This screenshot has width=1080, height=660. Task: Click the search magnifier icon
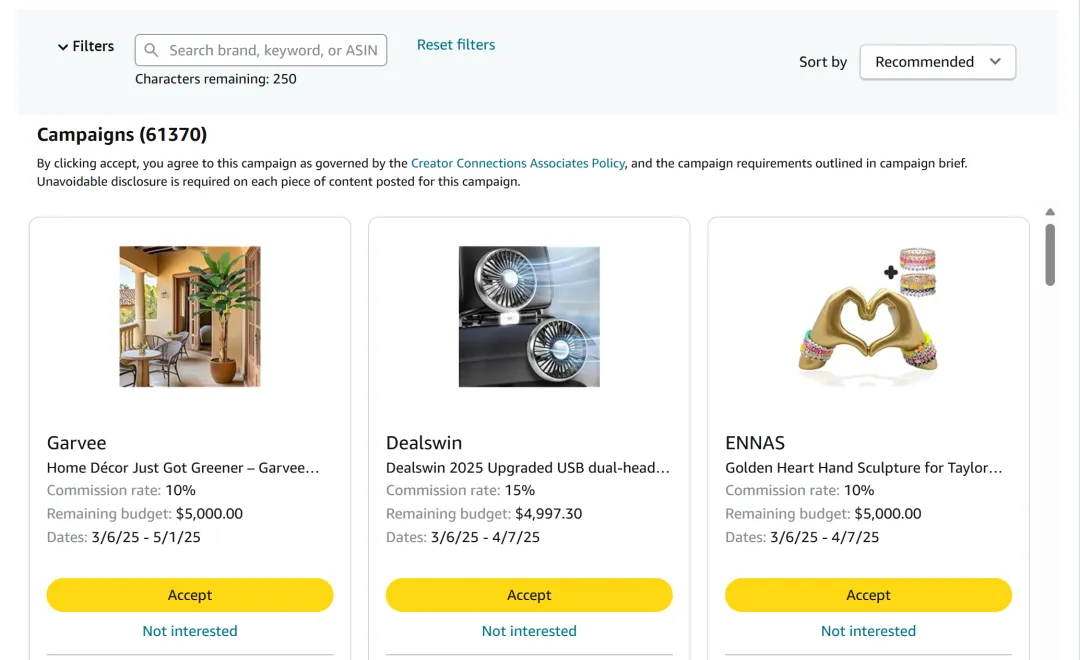pos(151,50)
